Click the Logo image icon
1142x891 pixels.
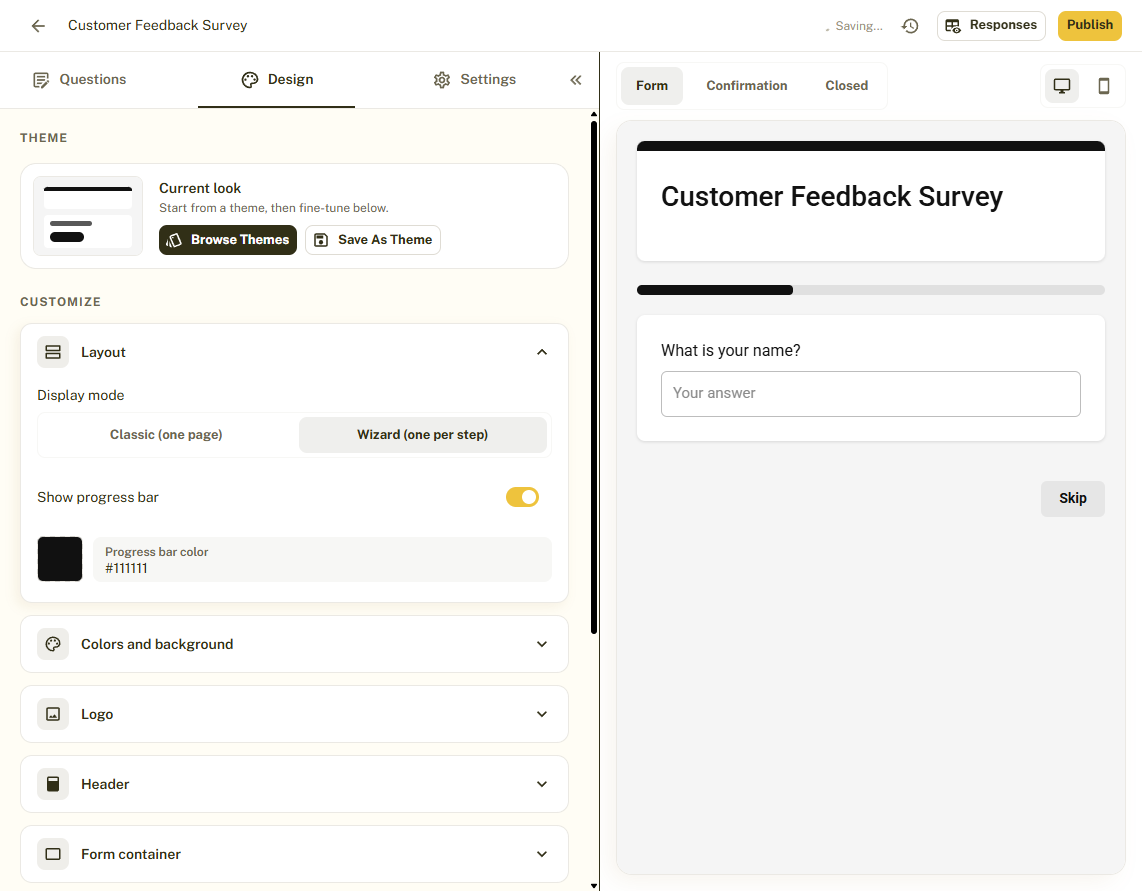(x=53, y=714)
